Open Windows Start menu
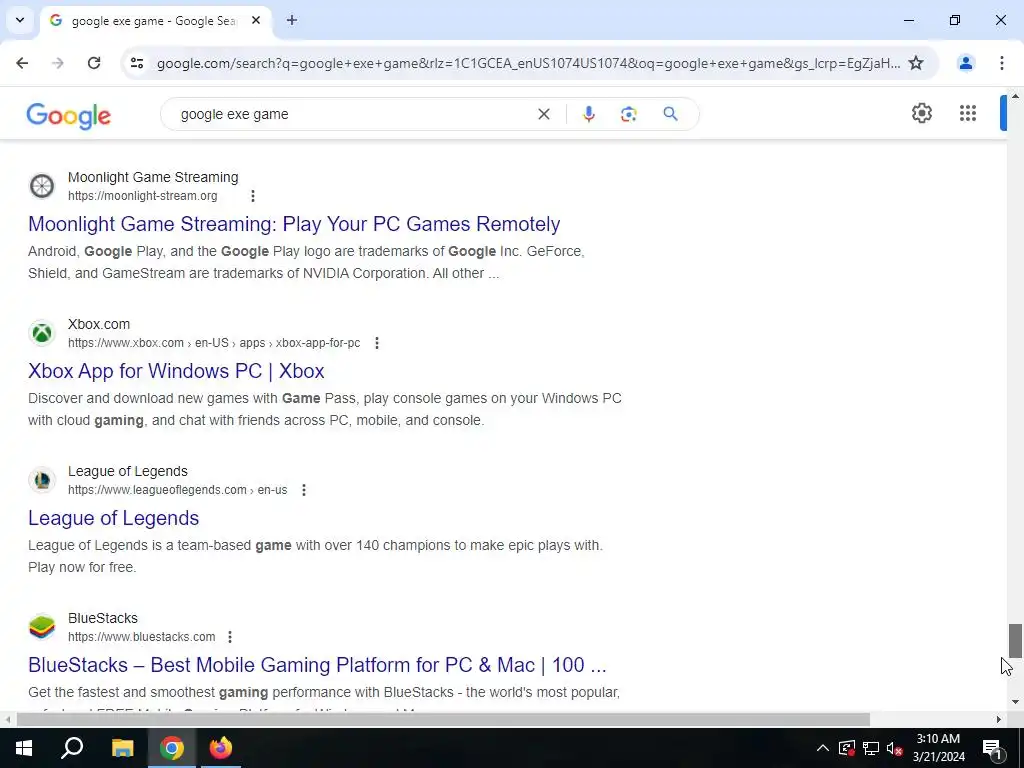This screenshot has width=1024, height=768. (24, 748)
